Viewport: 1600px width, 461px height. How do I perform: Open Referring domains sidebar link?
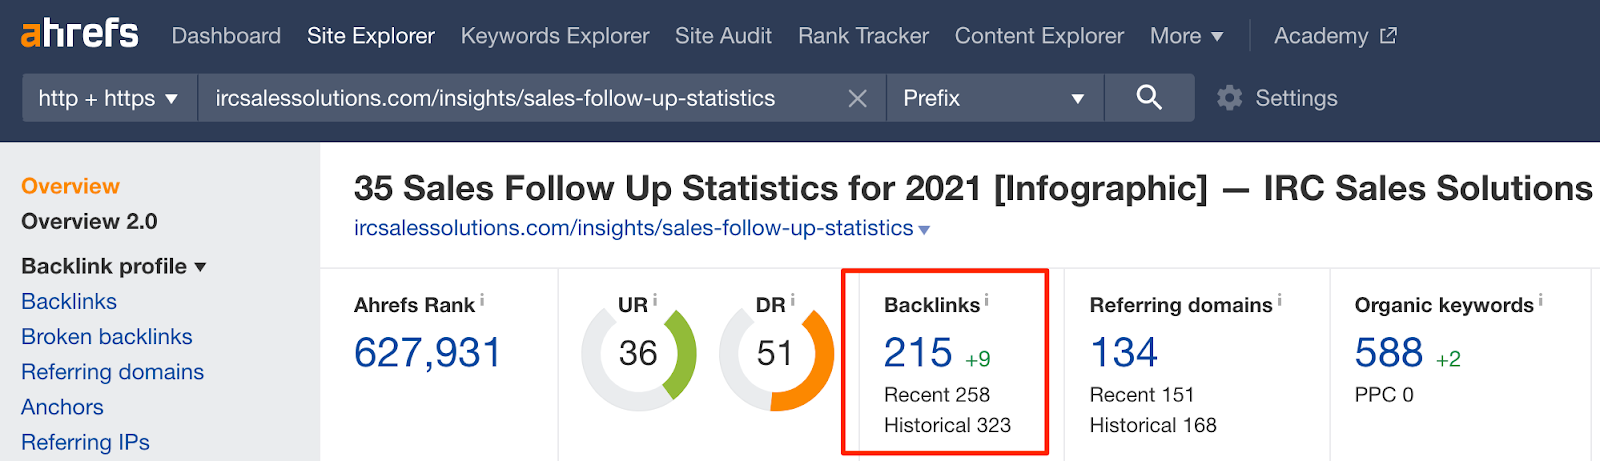[x=113, y=371]
